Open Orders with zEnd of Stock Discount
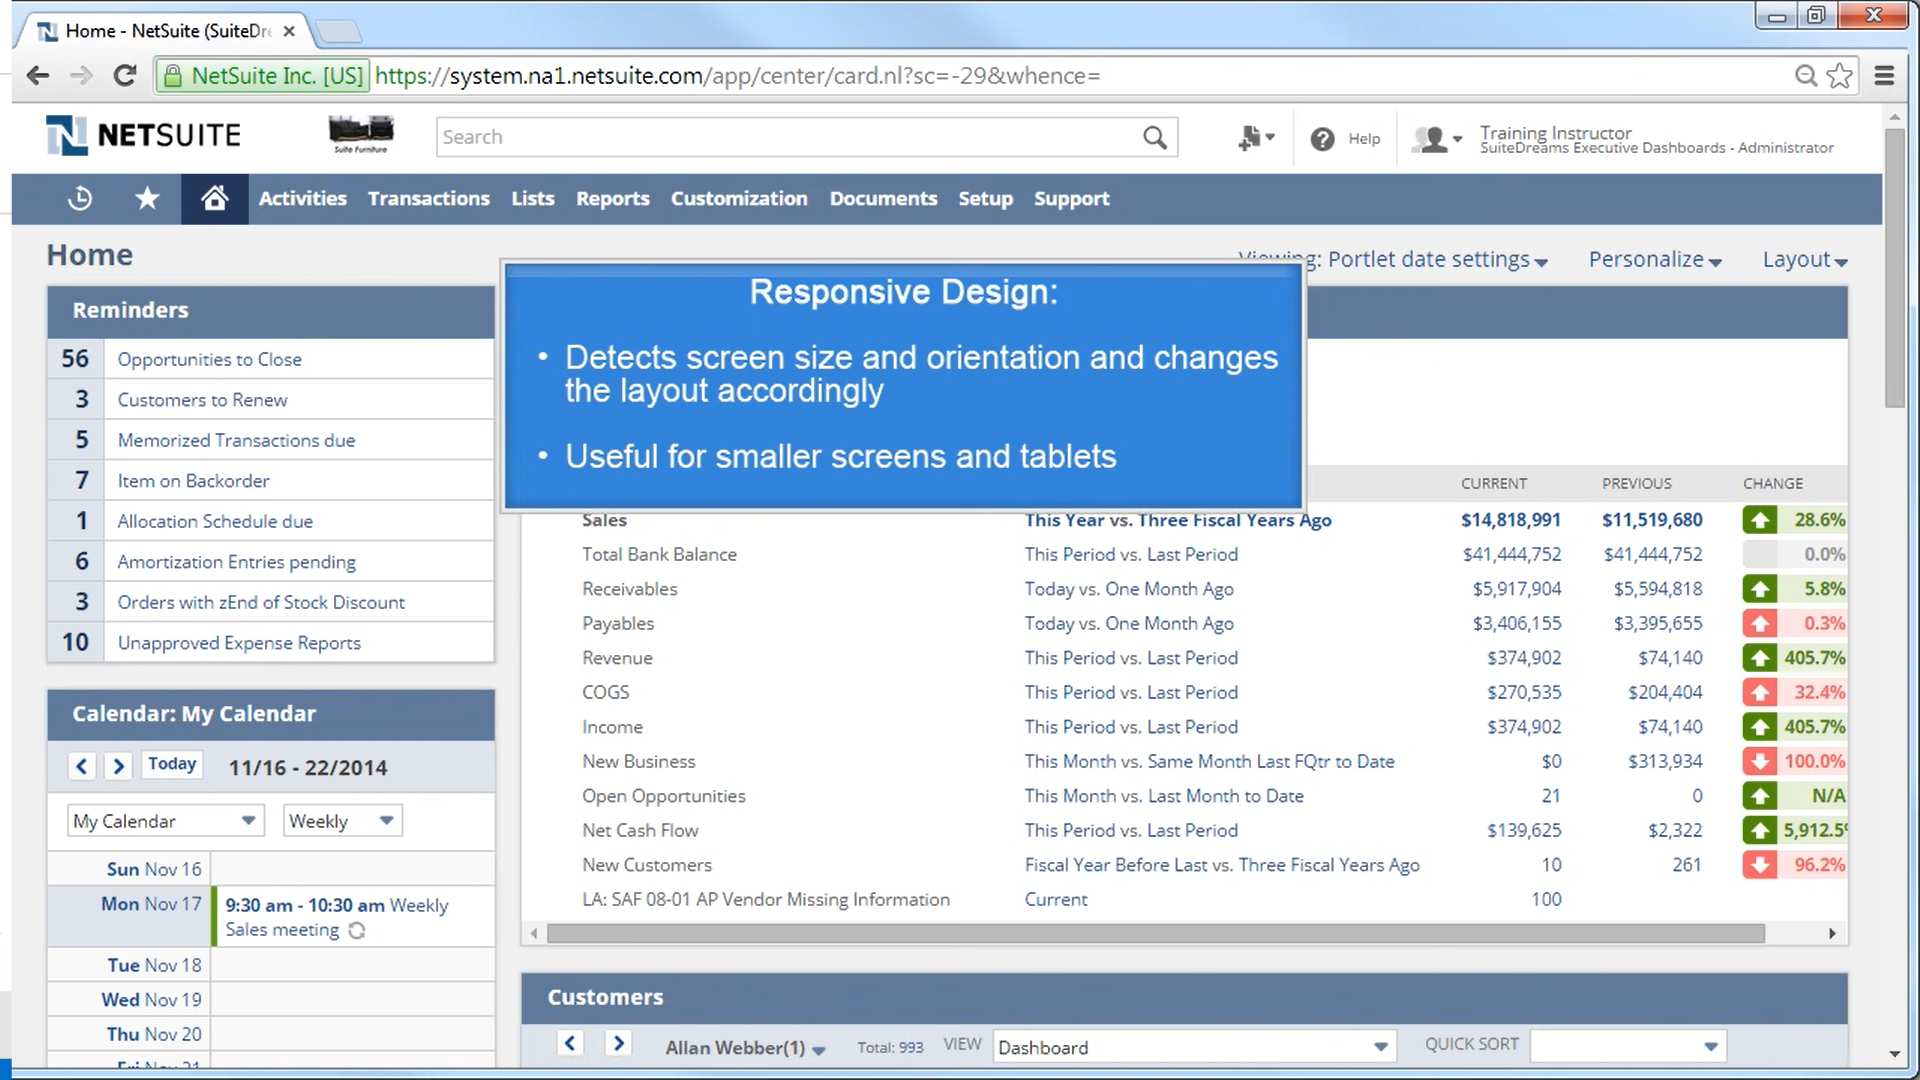 tap(261, 602)
